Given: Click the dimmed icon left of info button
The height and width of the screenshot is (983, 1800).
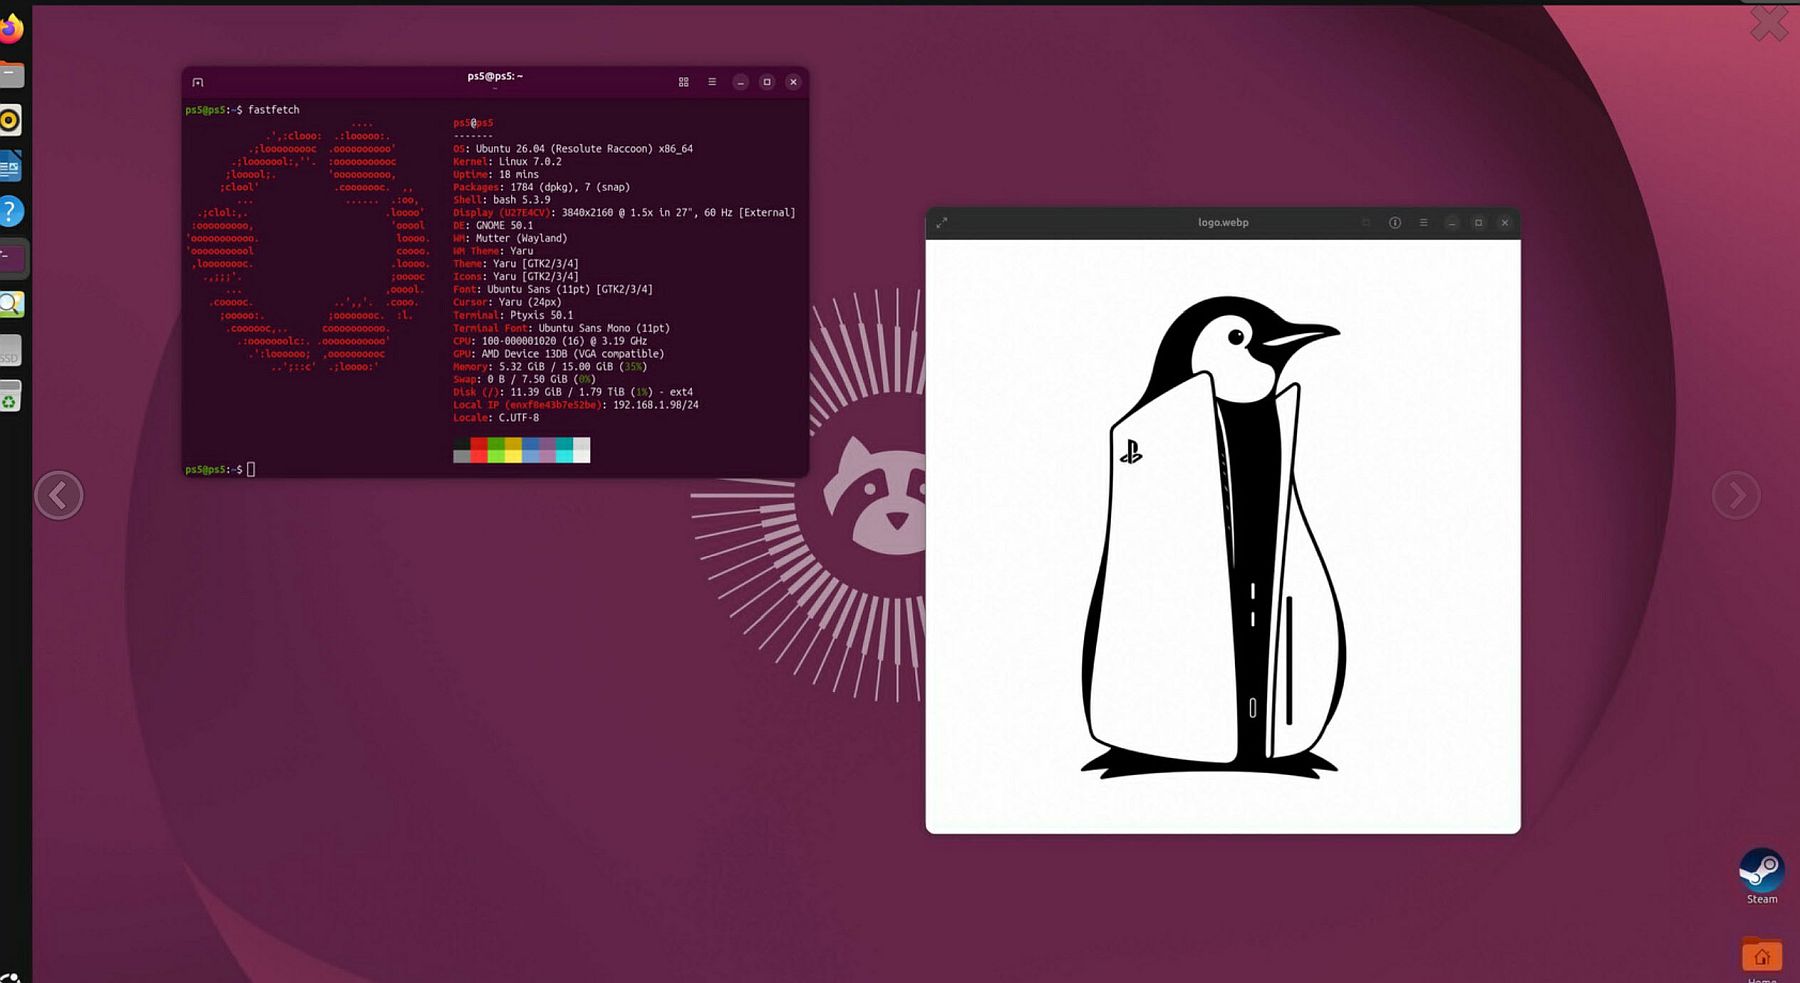Looking at the screenshot, I should point(1366,223).
